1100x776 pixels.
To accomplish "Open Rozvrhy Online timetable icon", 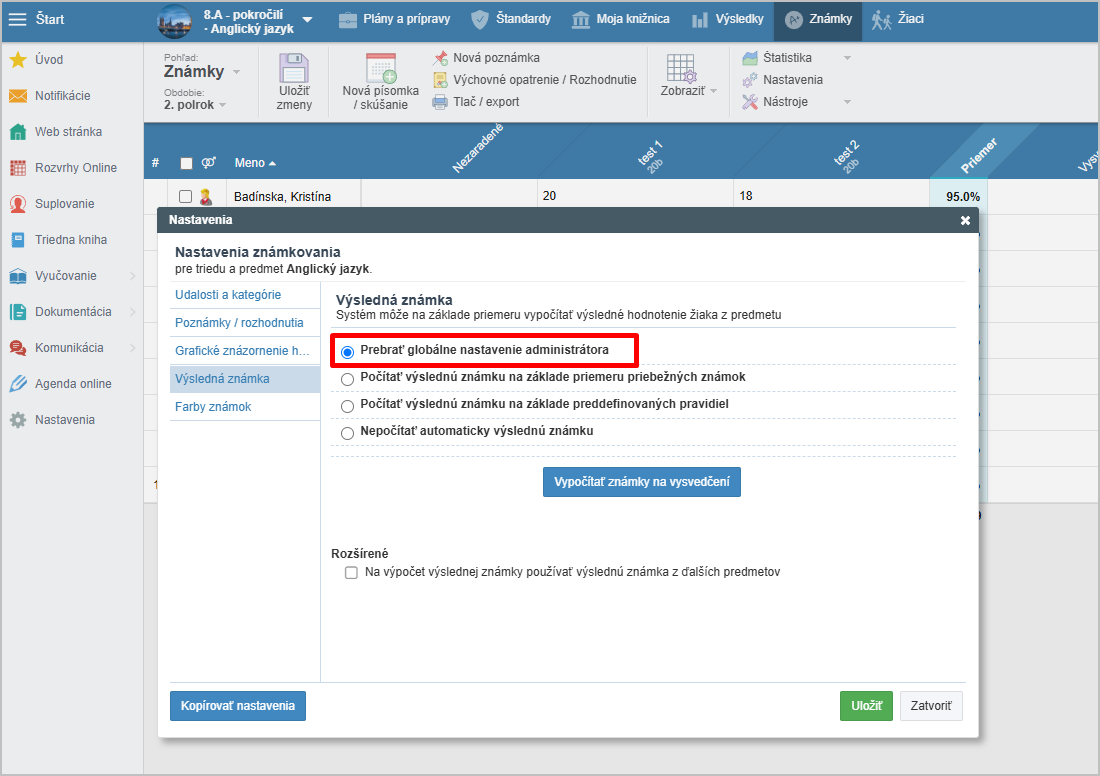I will tap(18, 168).
